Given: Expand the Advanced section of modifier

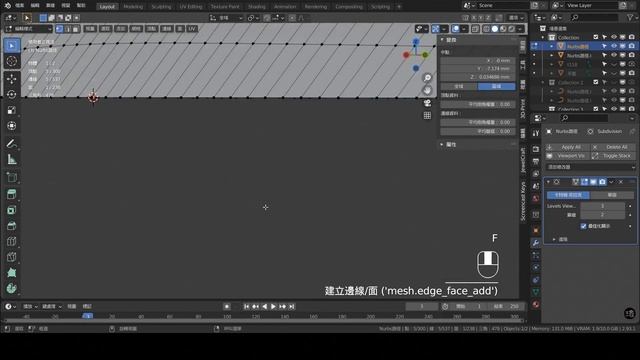Looking at the screenshot, I should [x=554, y=240].
